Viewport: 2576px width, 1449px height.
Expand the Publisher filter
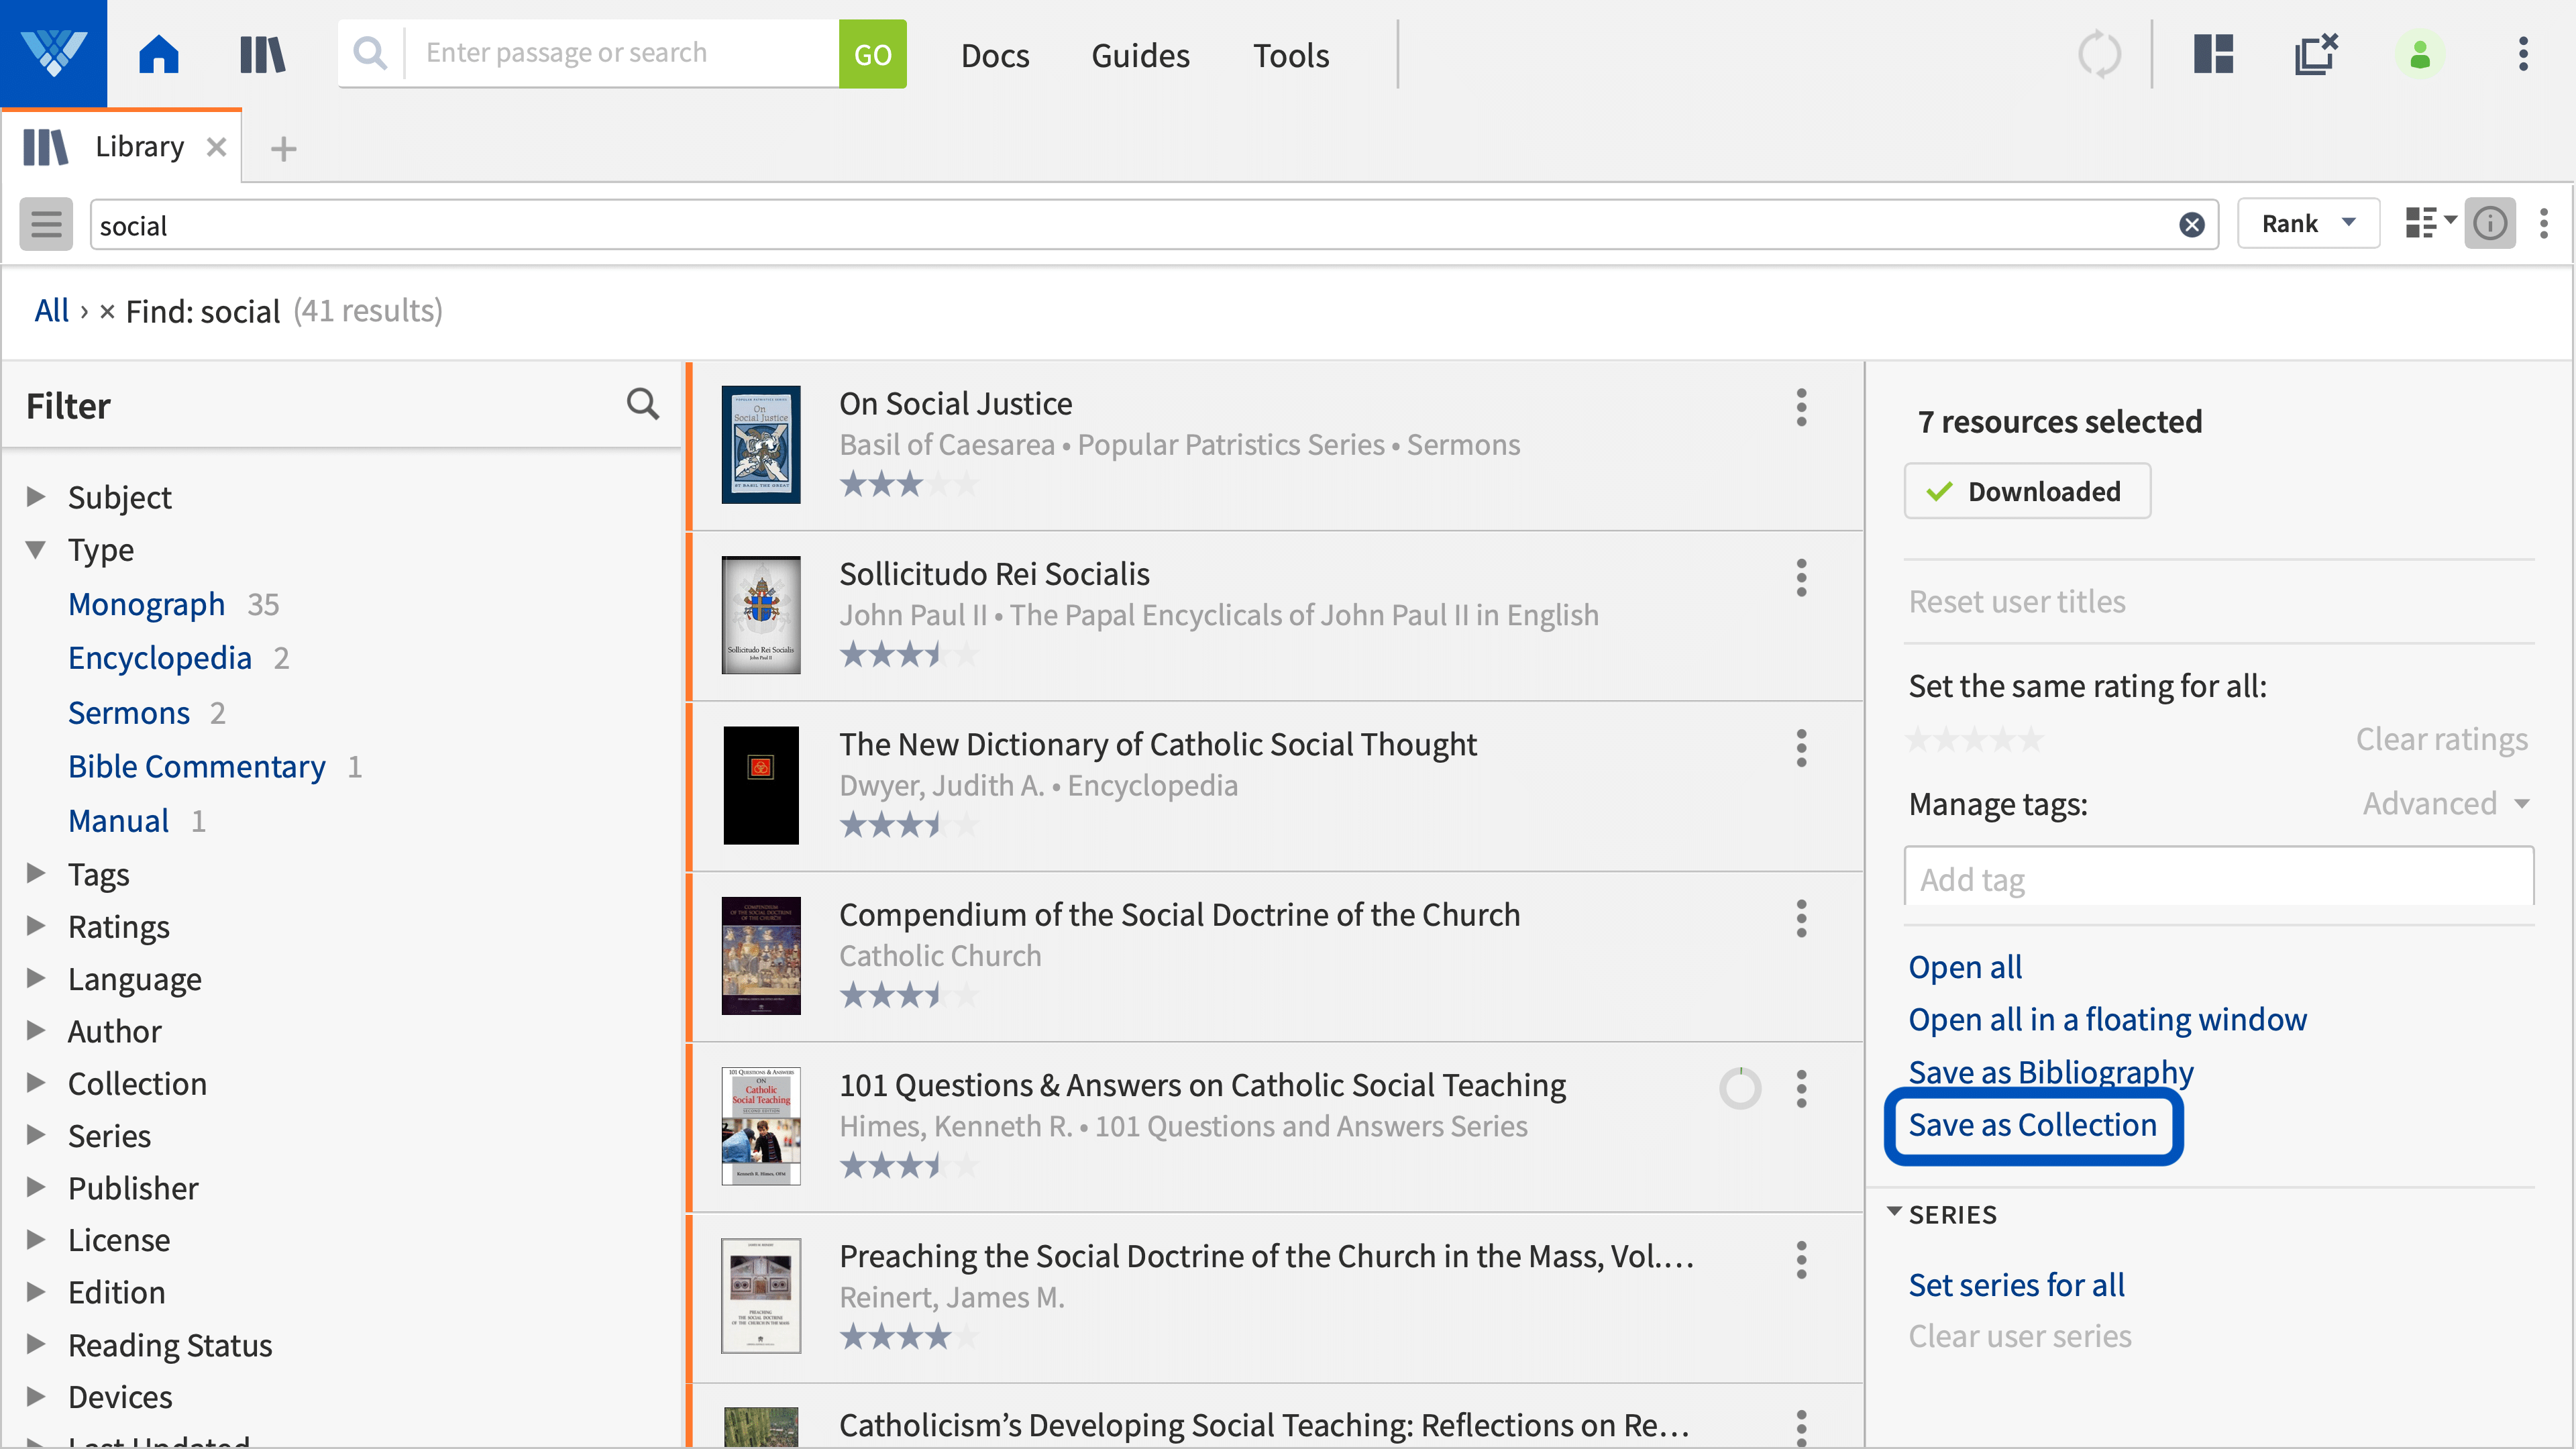click(x=36, y=1187)
